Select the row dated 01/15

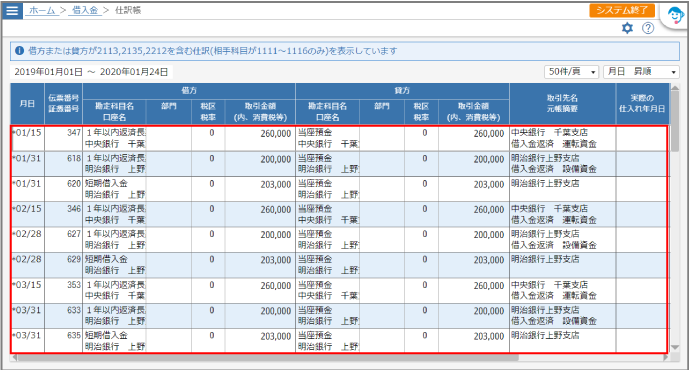click(x=339, y=138)
